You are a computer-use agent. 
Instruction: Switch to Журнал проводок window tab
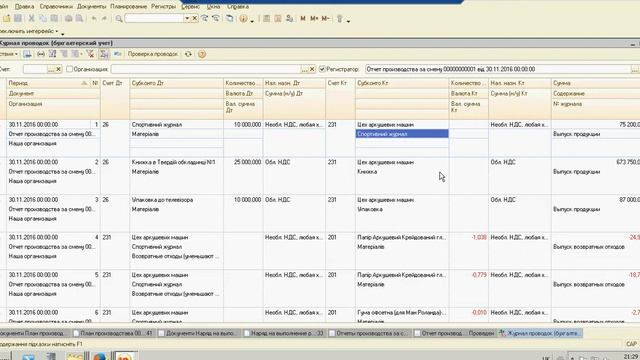[540, 333]
